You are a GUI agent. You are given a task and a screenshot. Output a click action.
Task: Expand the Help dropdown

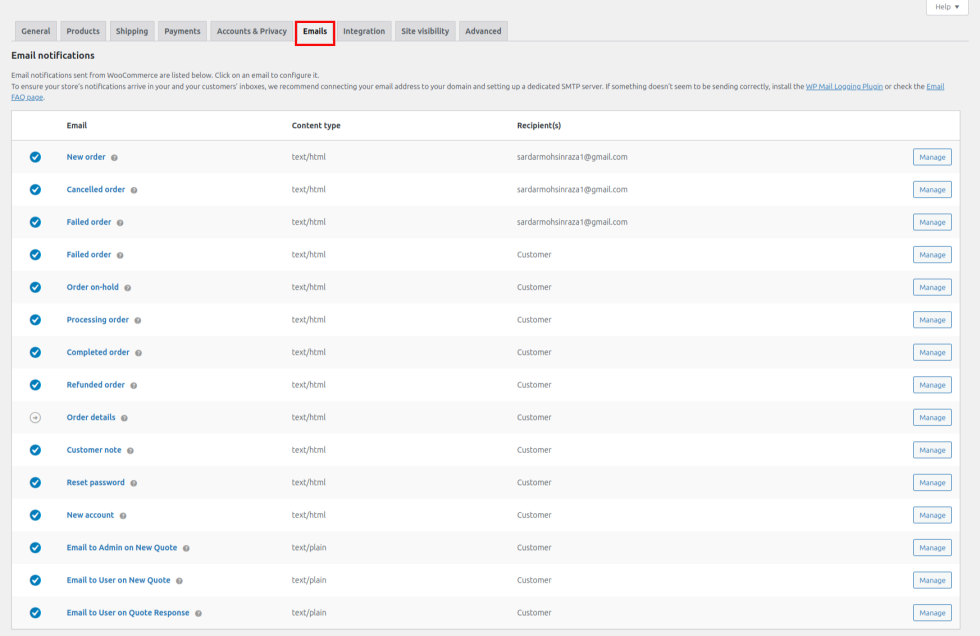947,7
